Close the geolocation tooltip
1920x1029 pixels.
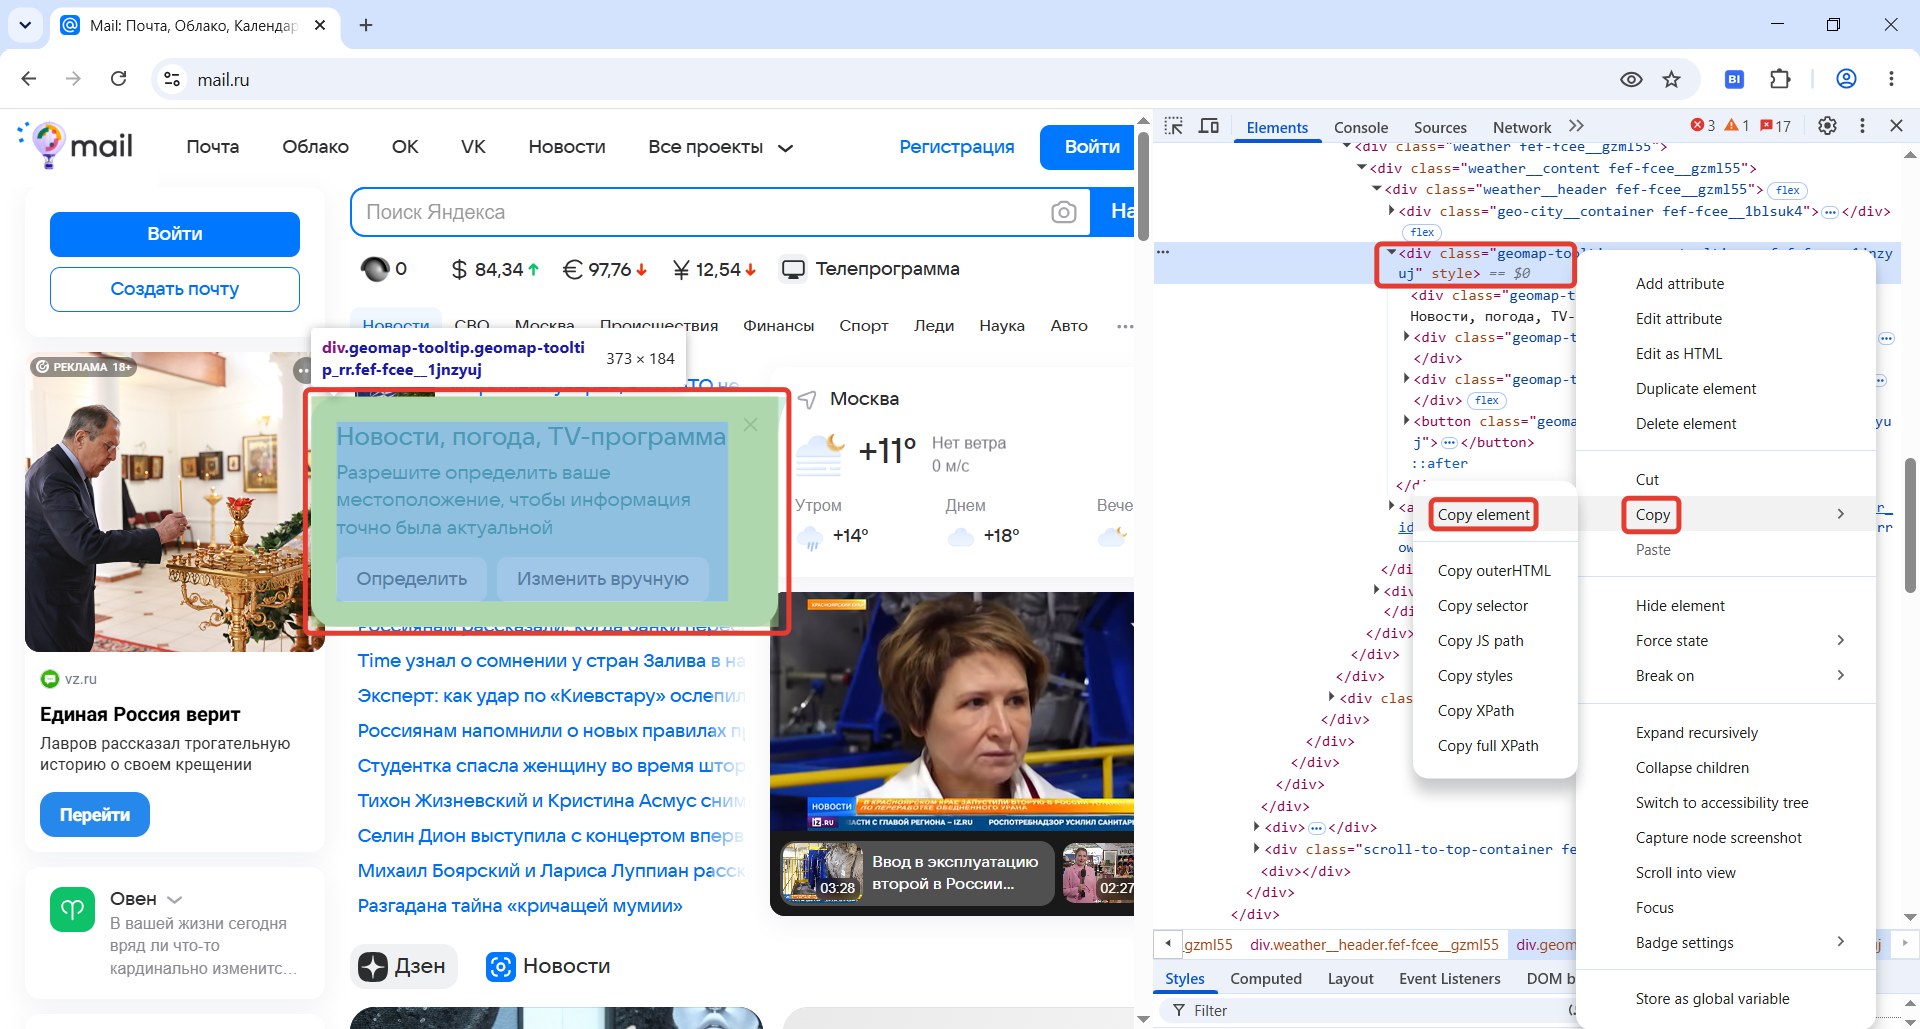pos(751,425)
